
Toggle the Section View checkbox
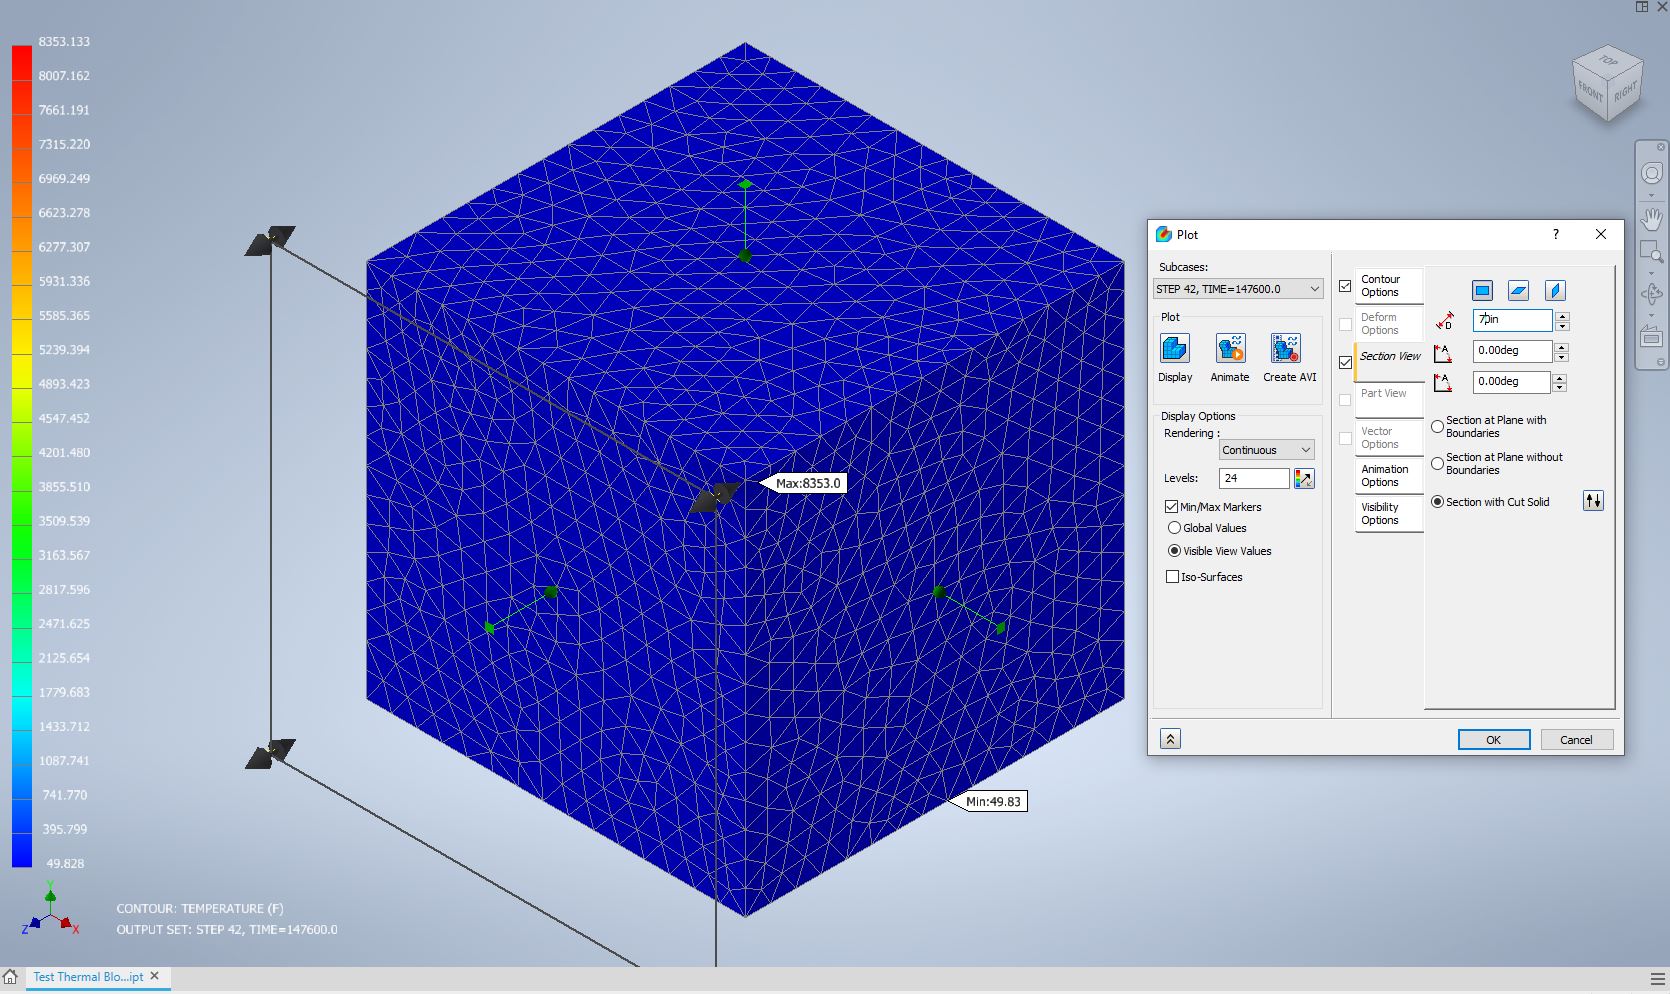click(1345, 362)
